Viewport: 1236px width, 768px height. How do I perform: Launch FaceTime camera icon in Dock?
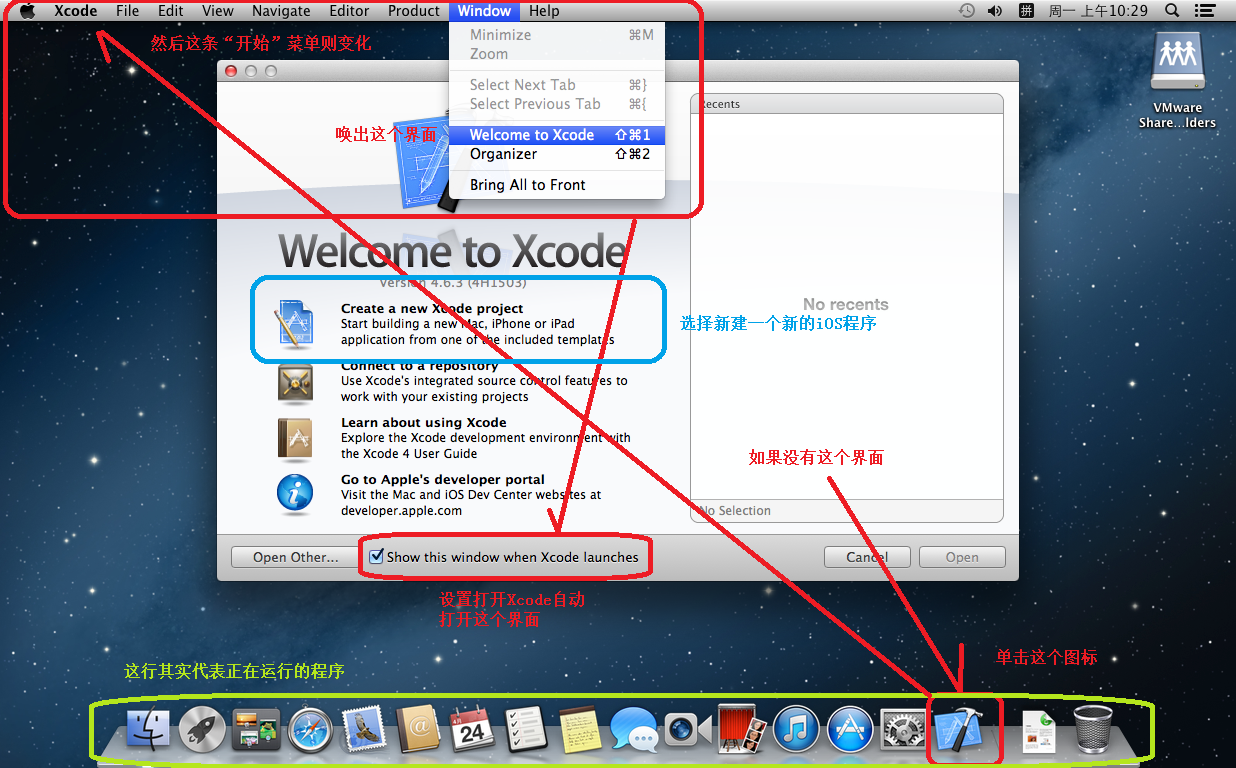688,730
